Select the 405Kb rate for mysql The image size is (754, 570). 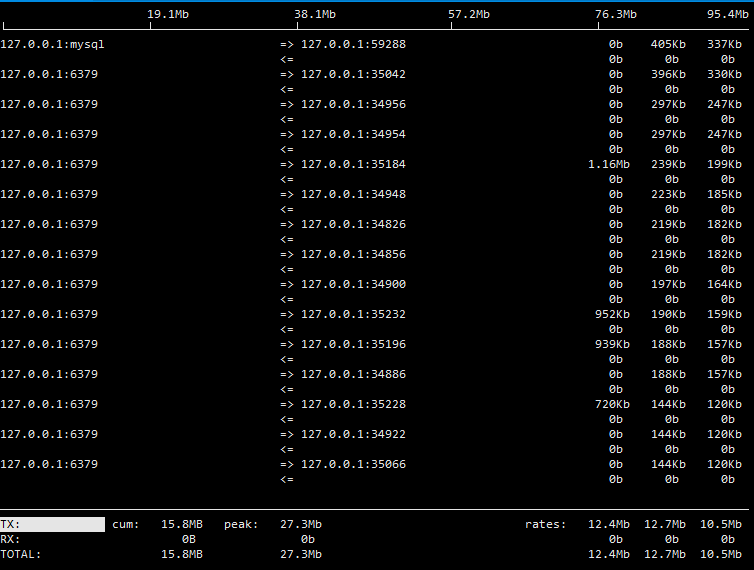(668, 44)
